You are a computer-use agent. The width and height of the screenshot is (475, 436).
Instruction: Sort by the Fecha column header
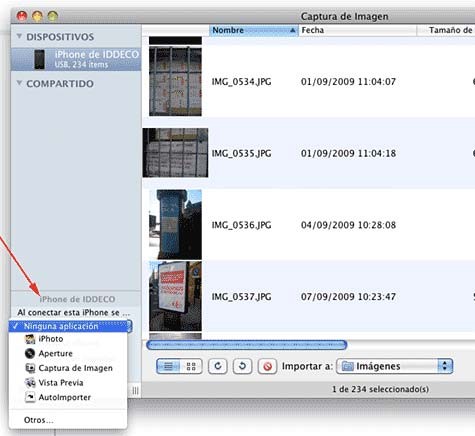click(x=357, y=30)
